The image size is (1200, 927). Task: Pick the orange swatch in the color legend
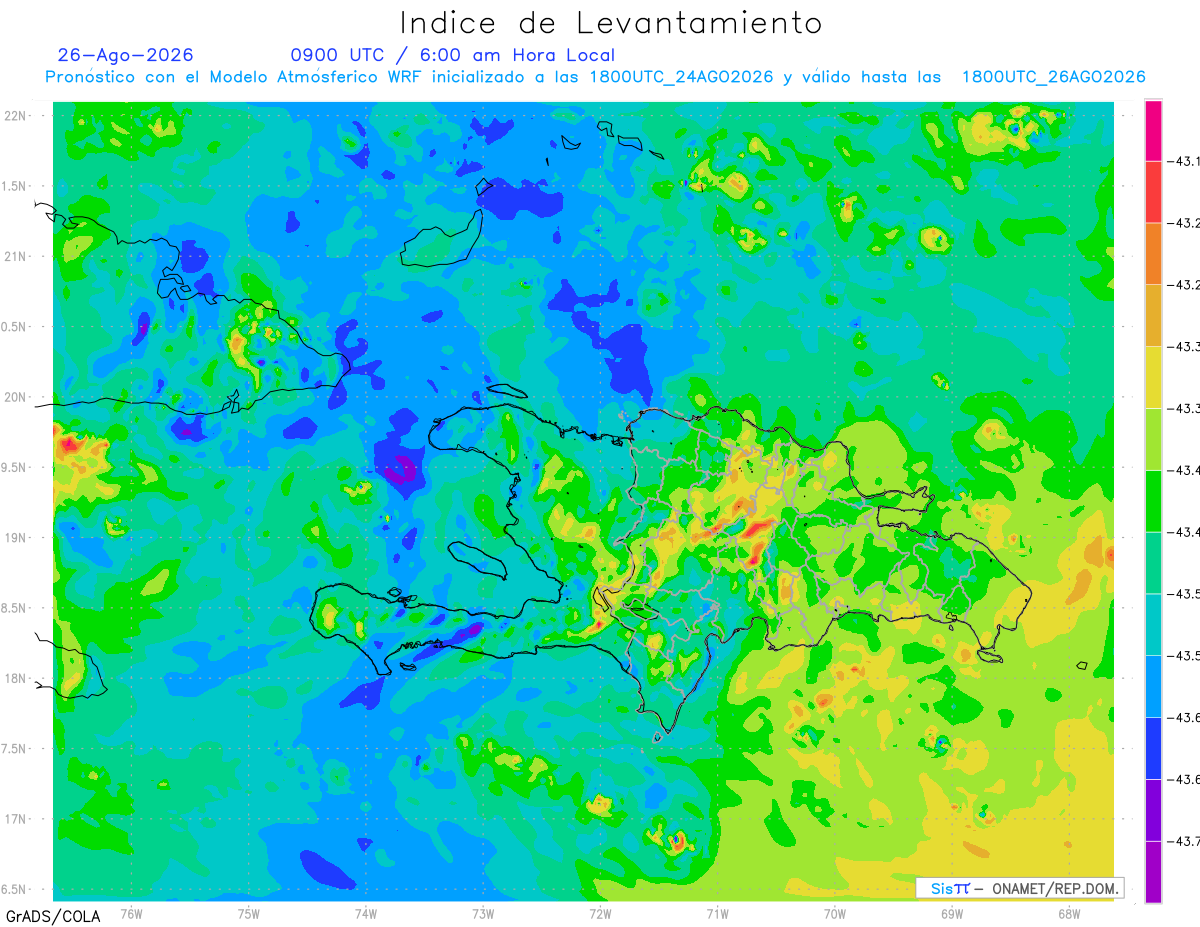1153,253
